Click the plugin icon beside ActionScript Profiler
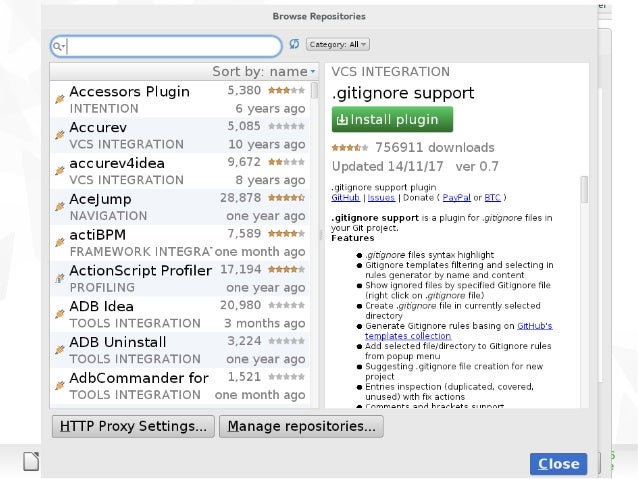The height and width of the screenshot is (479, 638). point(60,278)
